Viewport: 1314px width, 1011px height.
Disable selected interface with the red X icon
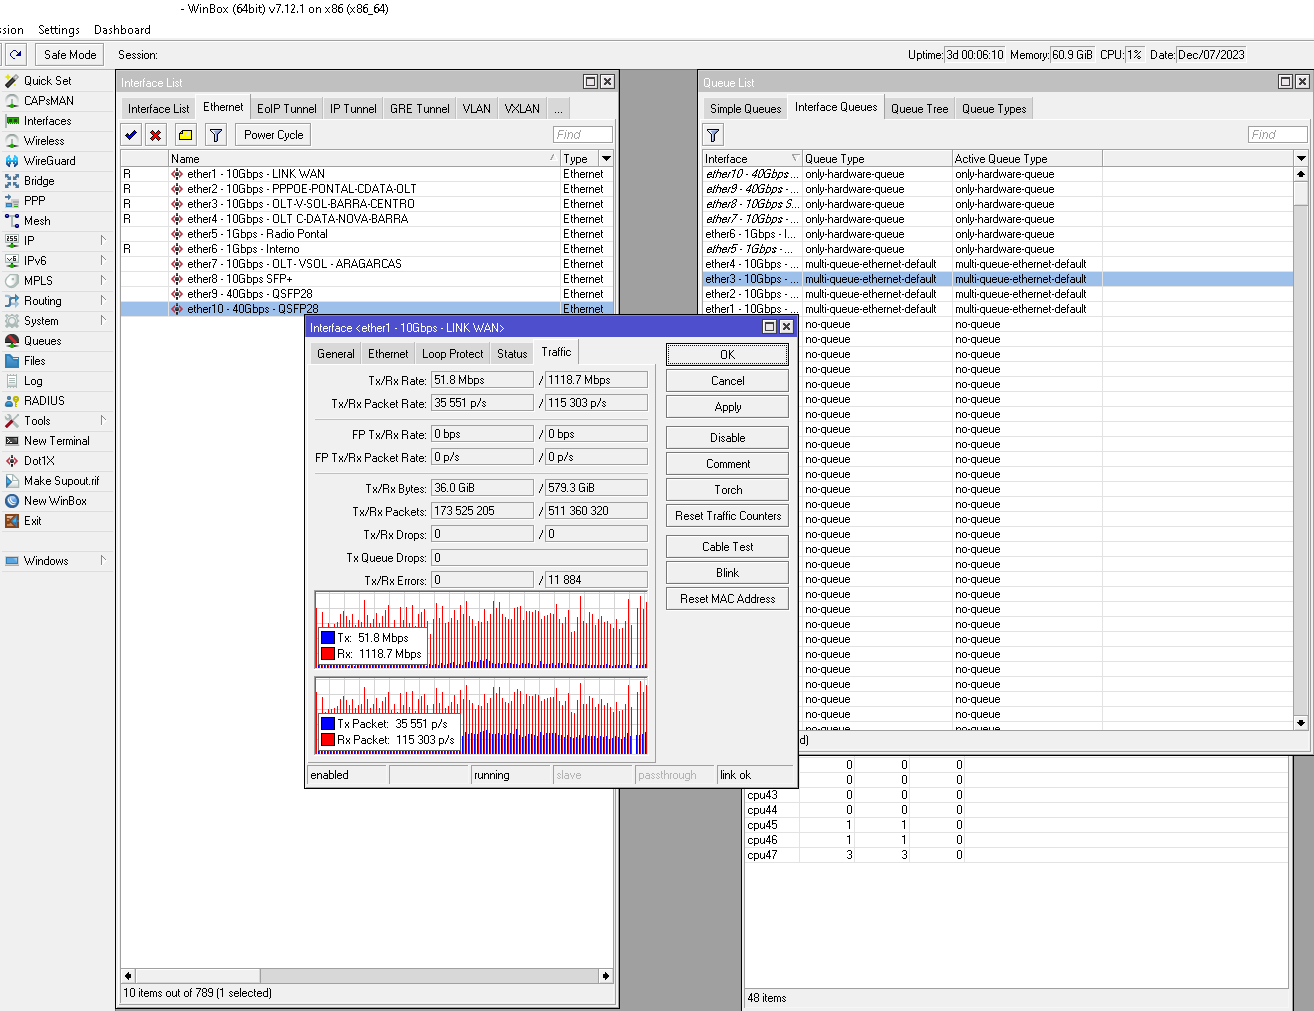click(x=155, y=135)
